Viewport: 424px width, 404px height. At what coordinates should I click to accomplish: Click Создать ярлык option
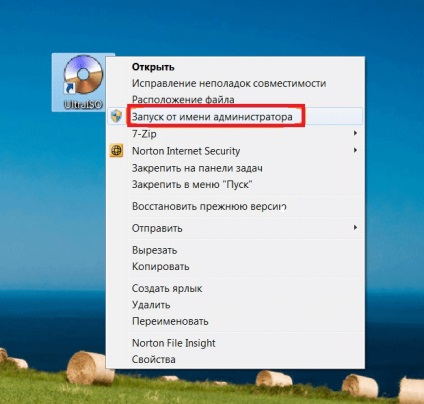click(x=167, y=288)
